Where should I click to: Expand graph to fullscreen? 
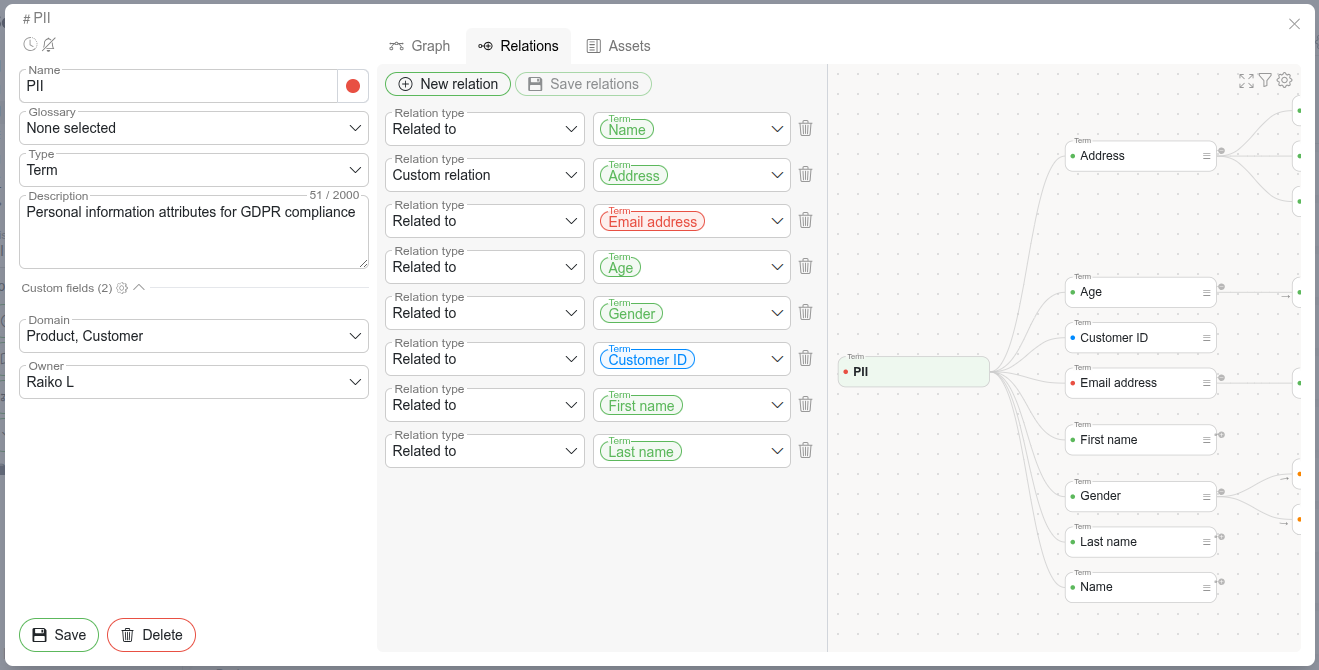(1246, 81)
